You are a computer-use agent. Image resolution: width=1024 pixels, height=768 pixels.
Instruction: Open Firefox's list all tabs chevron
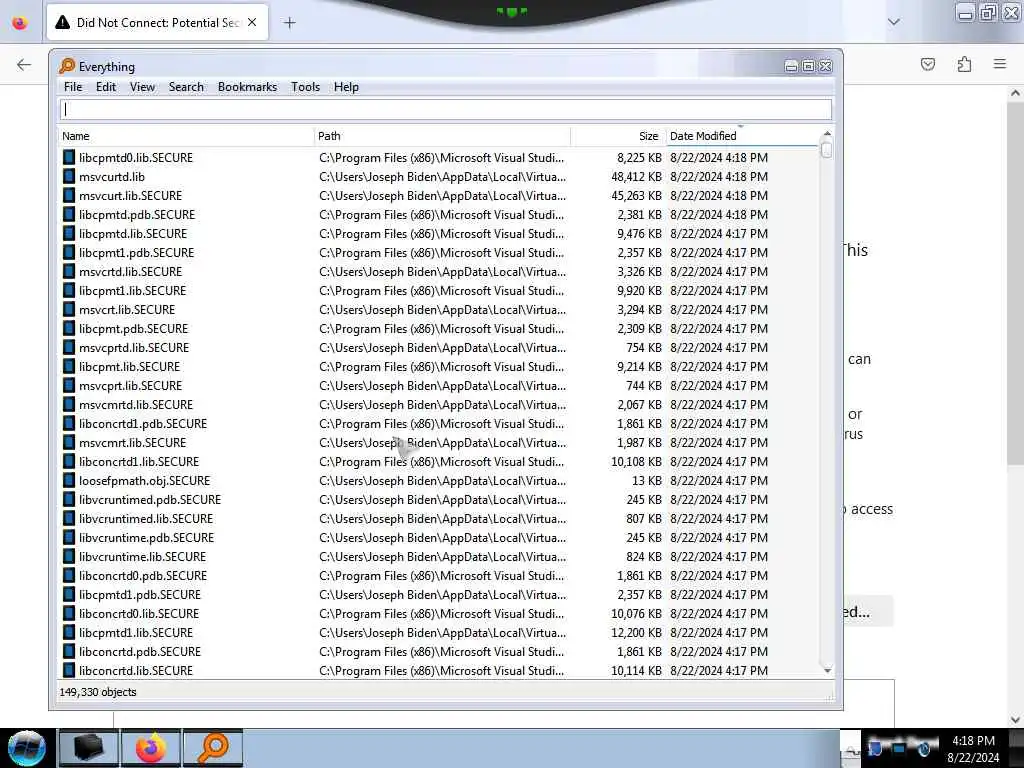click(893, 22)
